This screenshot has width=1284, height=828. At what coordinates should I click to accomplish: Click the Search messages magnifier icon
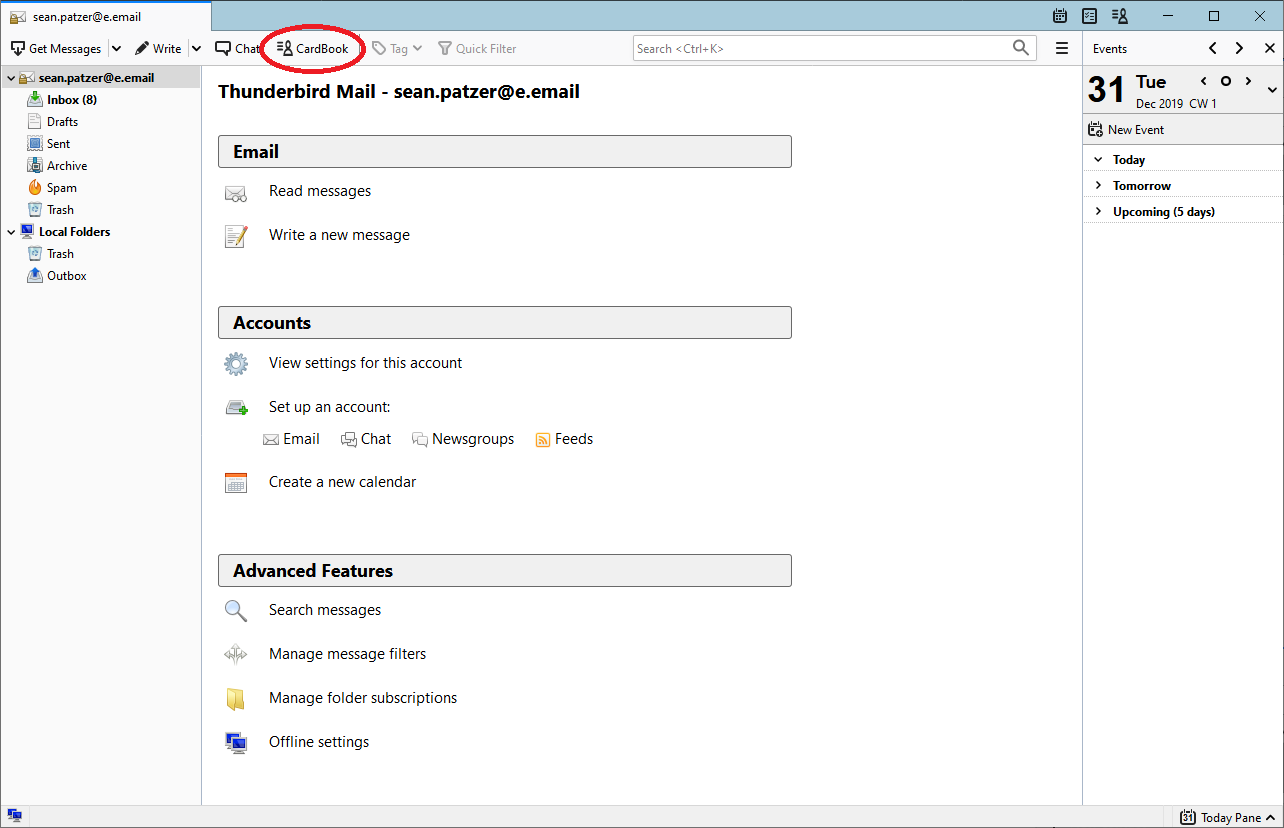point(235,611)
